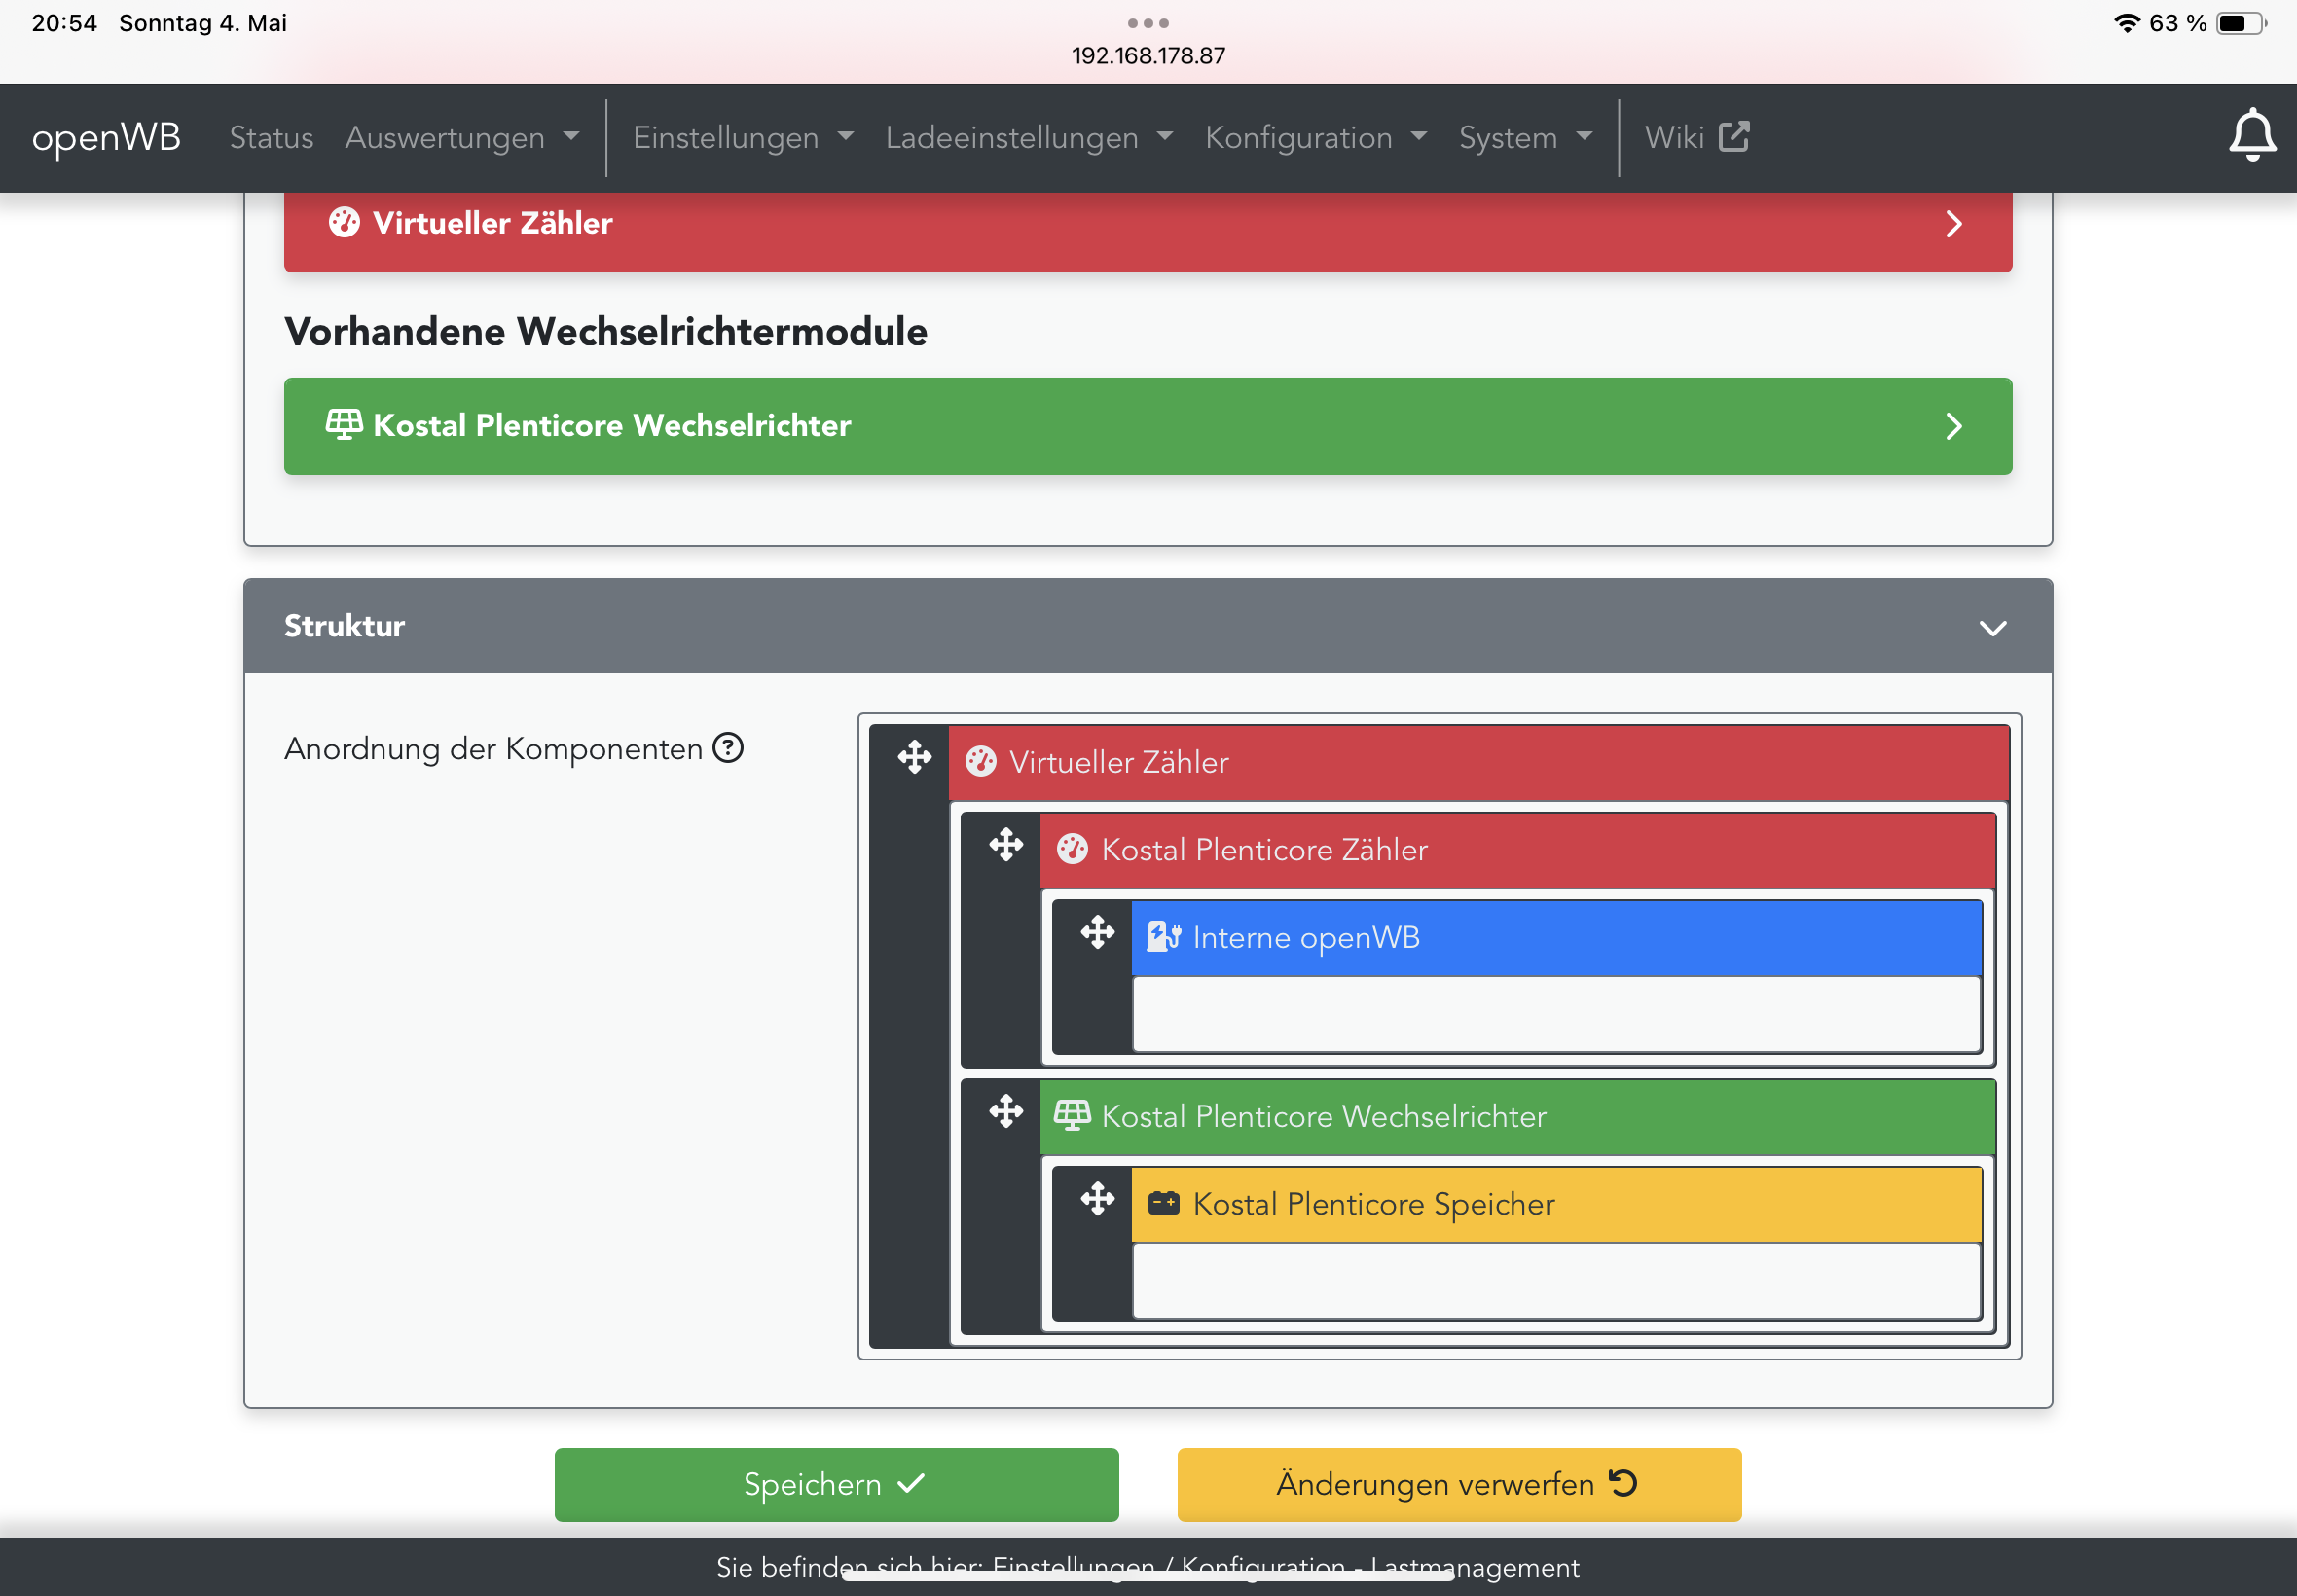The image size is (2297, 1596).
Task: Click the Speichern button
Action: (x=836, y=1484)
